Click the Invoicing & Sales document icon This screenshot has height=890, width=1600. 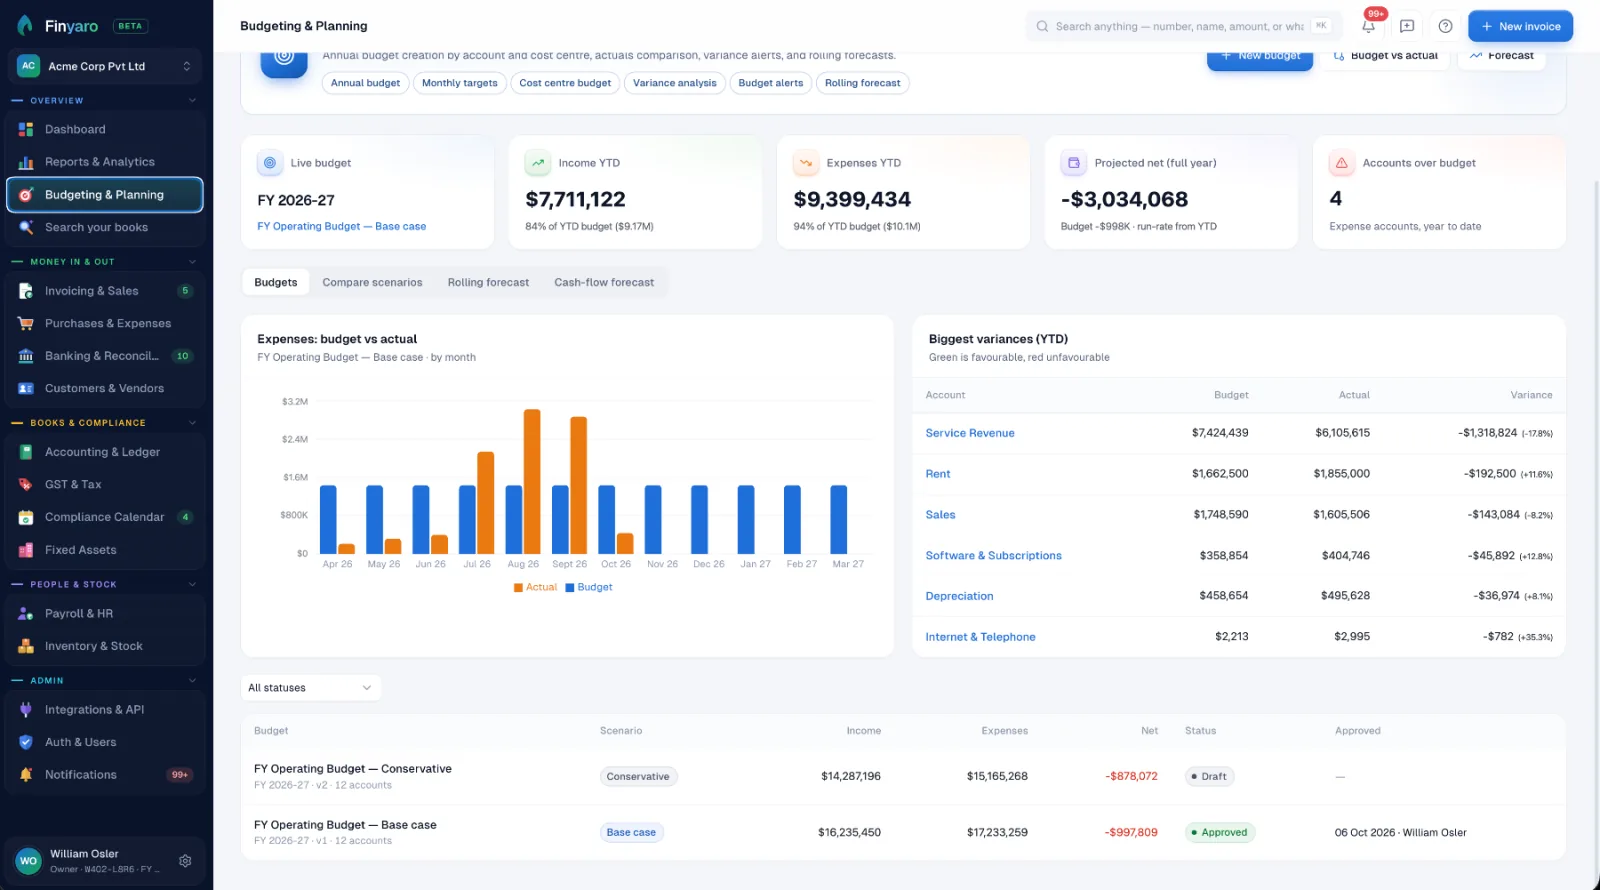click(26, 291)
